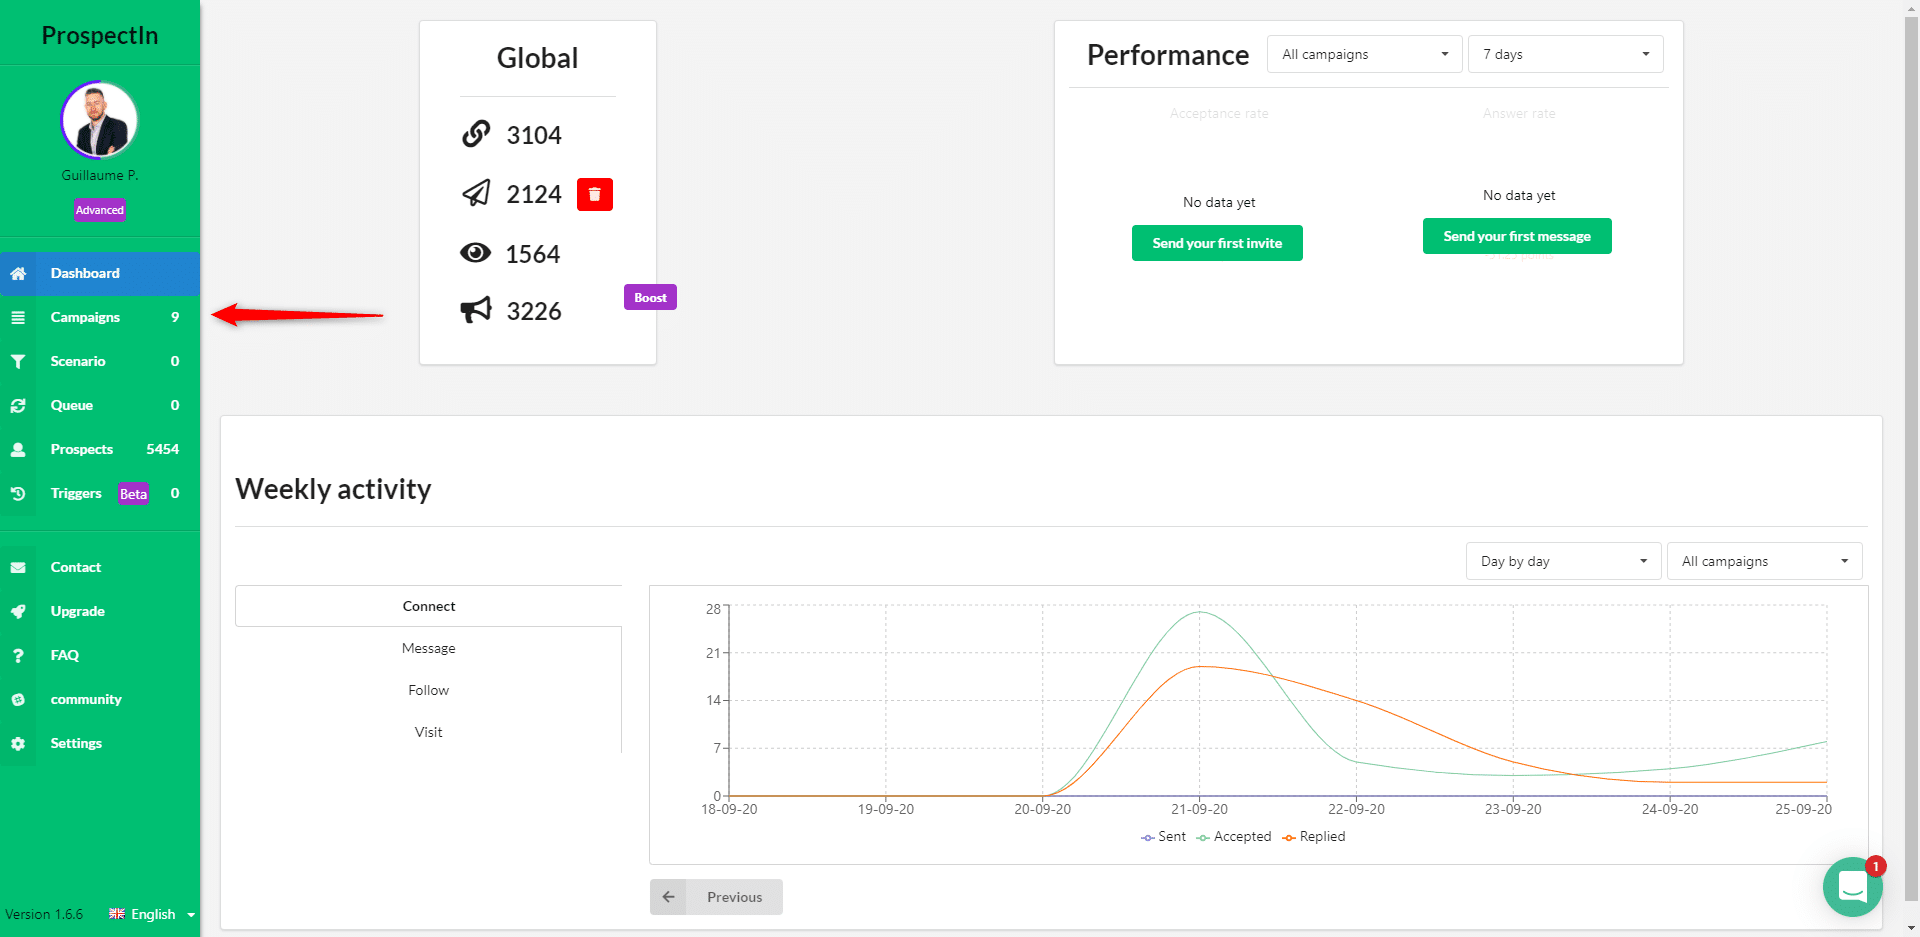Click the link icon beside 3104
Screen dimensions: 1920x937
click(x=476, y=133)
